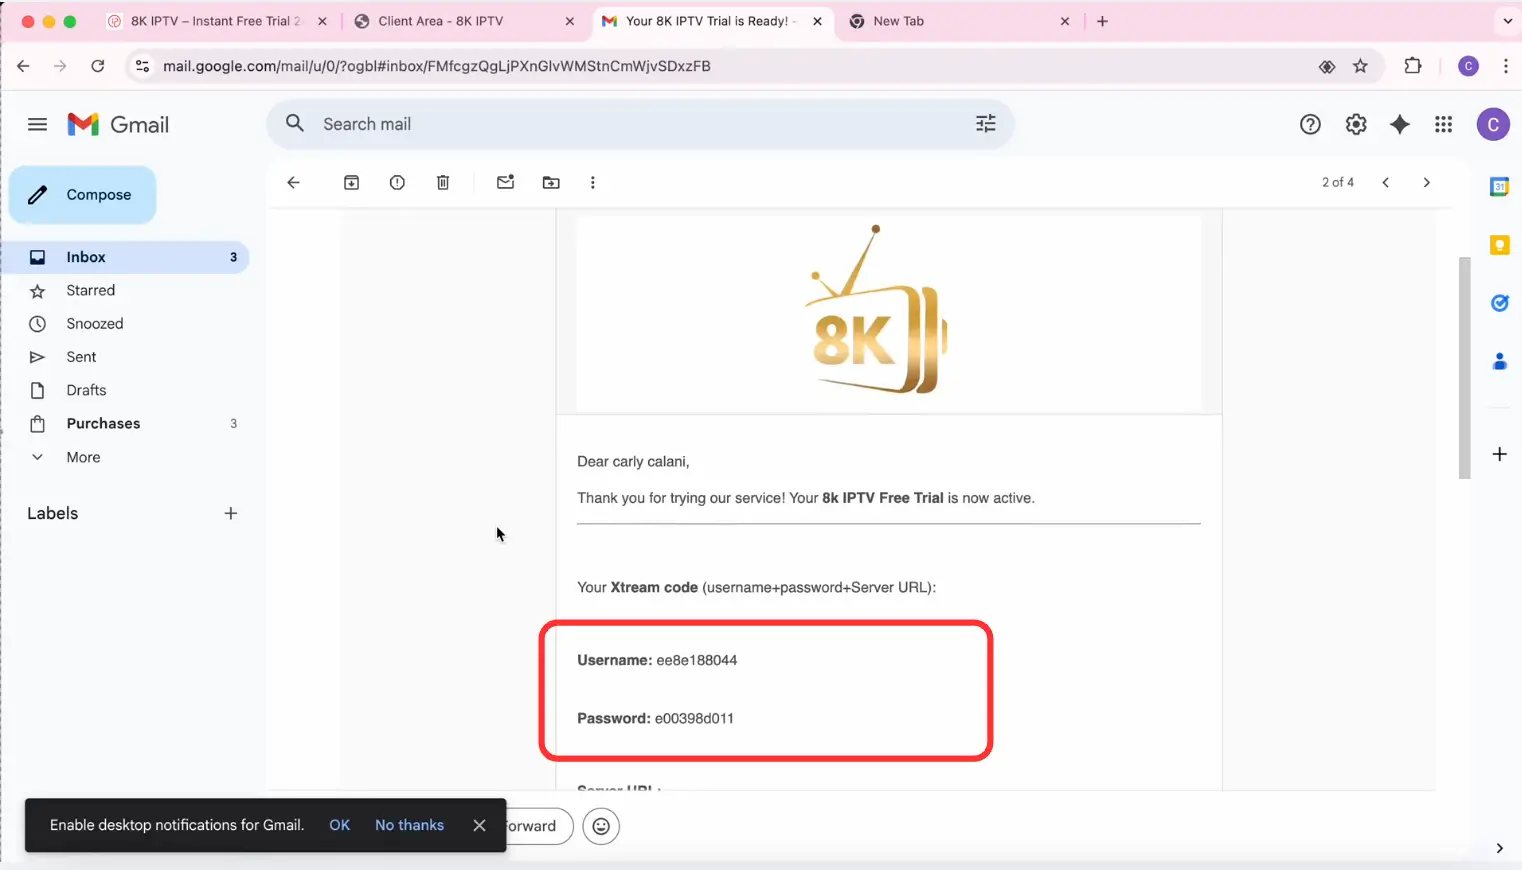Viewport: 1522px width, 870px height.
Task: Create new label plus button
Action: (231, 513)
